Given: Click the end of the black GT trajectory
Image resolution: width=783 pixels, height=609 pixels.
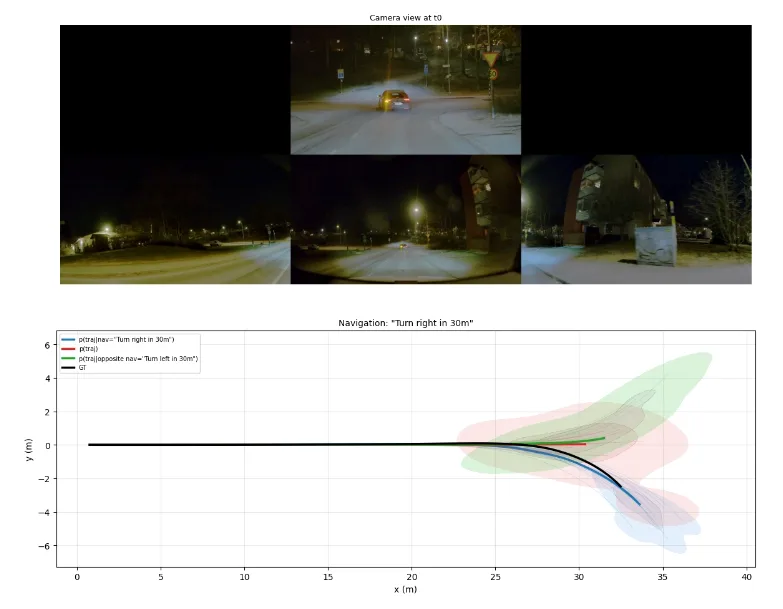Looking at the screenshot, I should point(621,487).
